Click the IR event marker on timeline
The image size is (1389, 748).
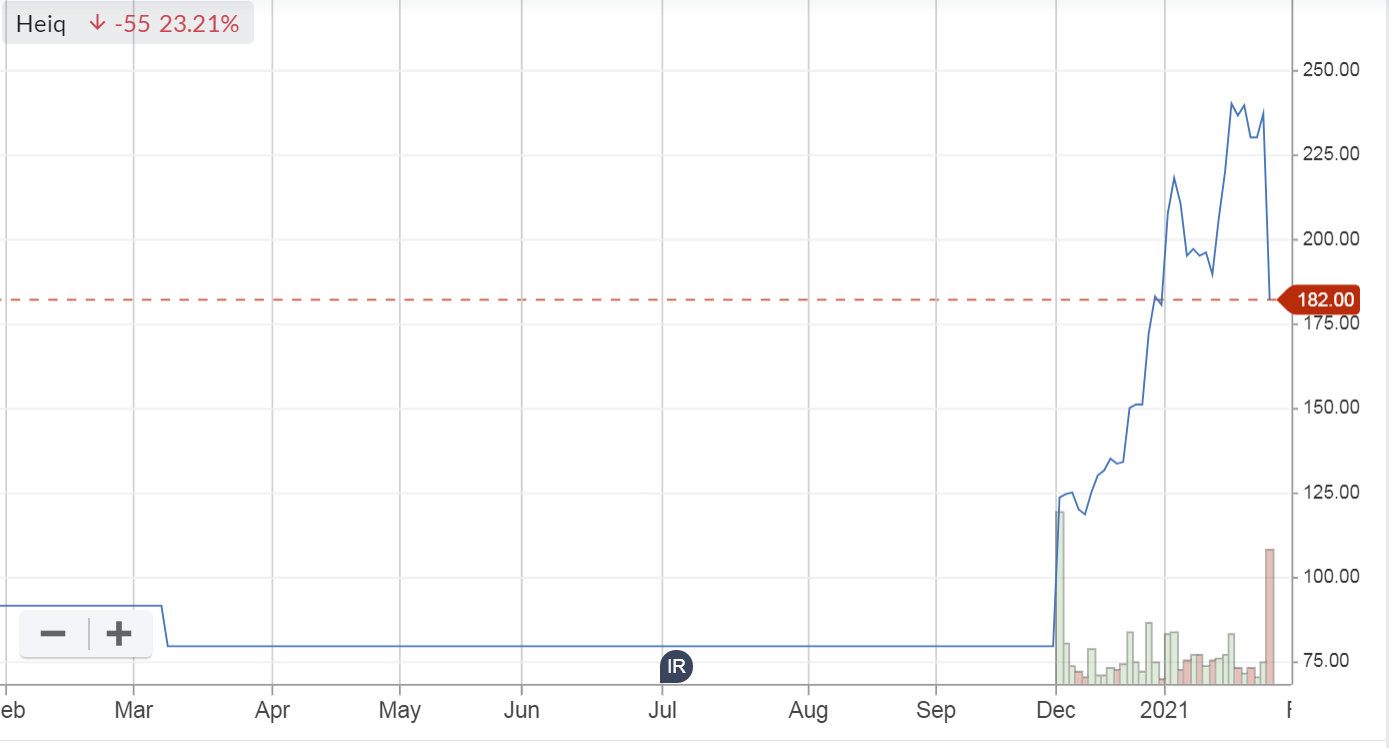point(676,666)
